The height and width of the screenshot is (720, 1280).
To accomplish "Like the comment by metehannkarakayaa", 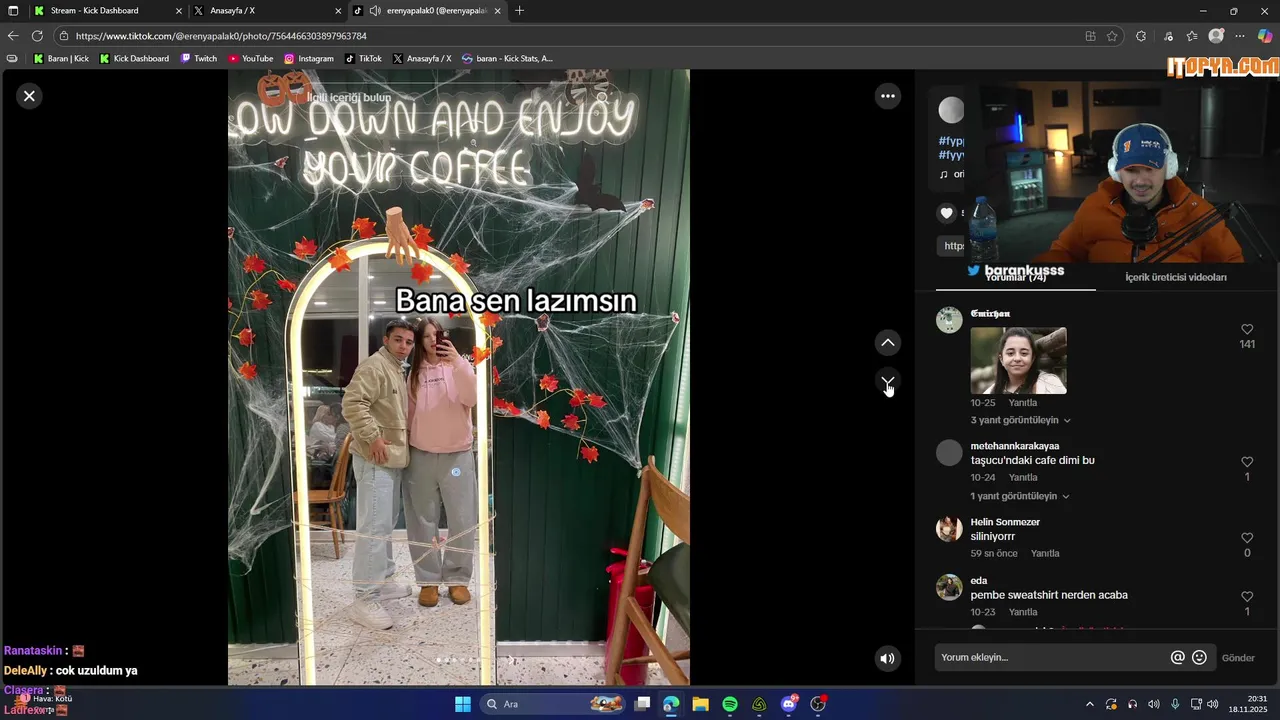I will 1247,462.
